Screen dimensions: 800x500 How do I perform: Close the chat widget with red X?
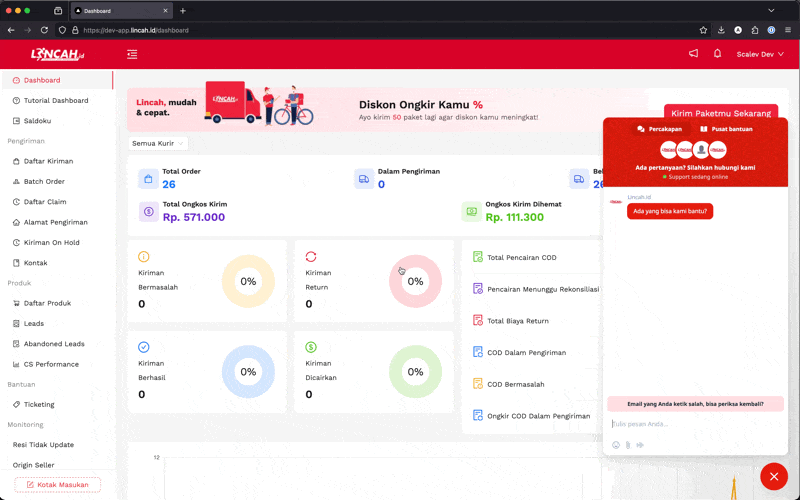click(x=774, y=477)
